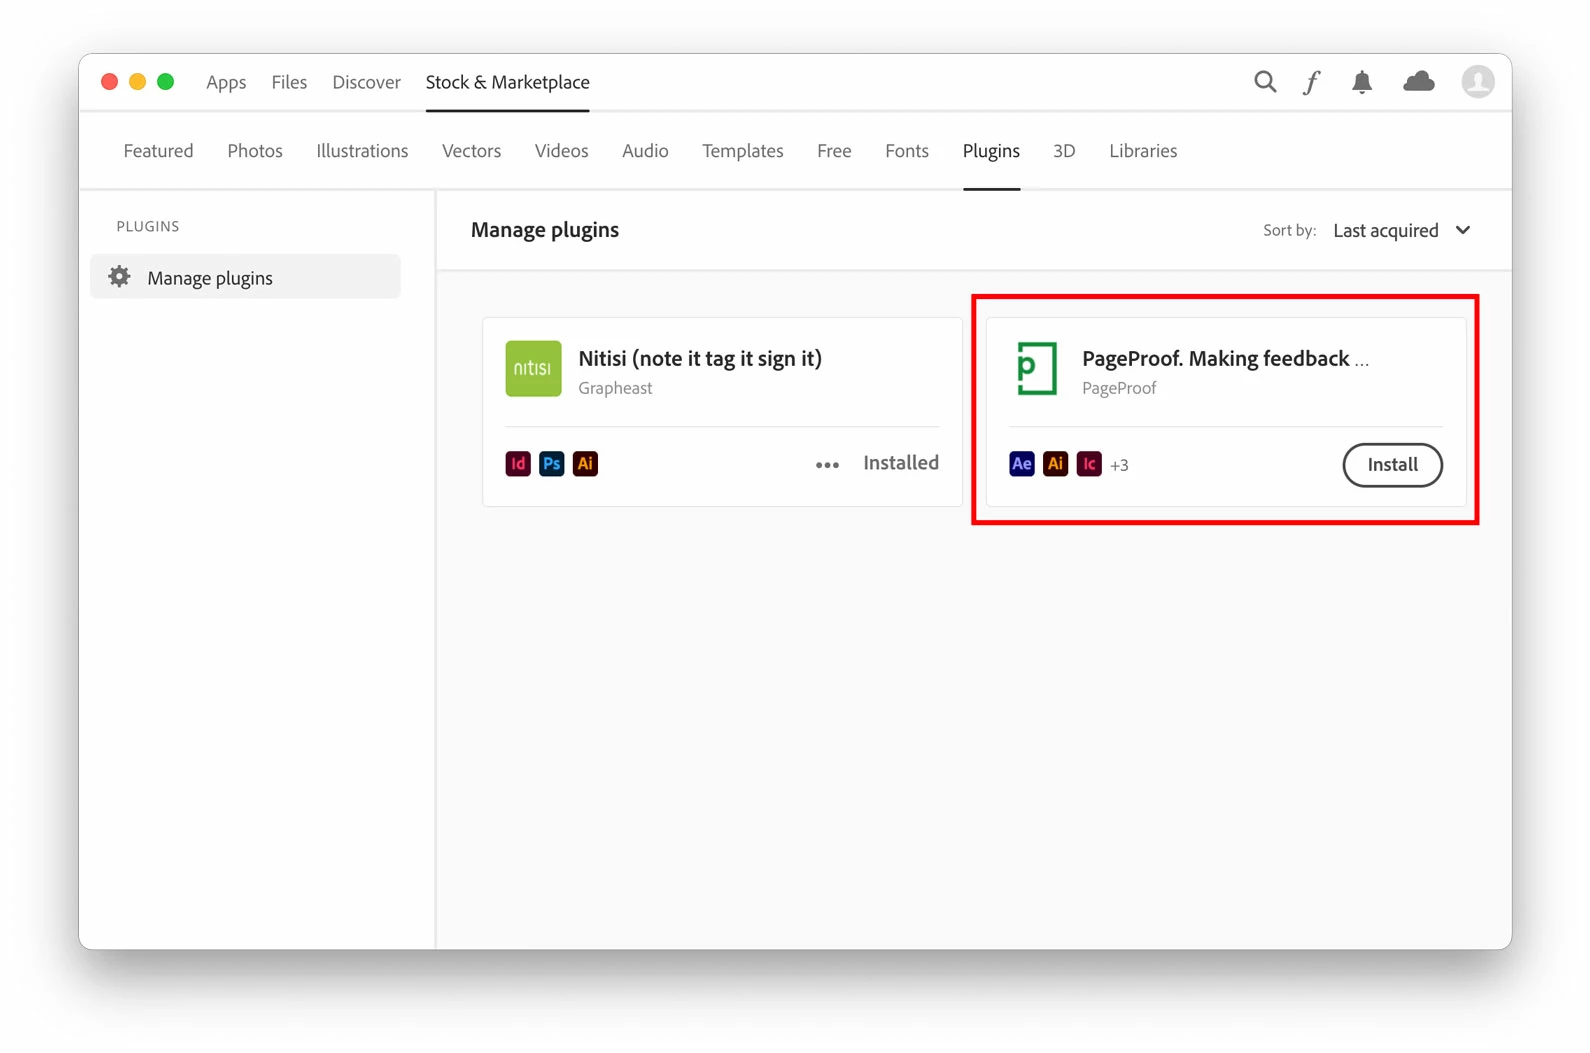Image resolution: width=1590 pixels, height=1053 pixels.
Task: Click the green zoom window button
Action: (x=166, y=82)
